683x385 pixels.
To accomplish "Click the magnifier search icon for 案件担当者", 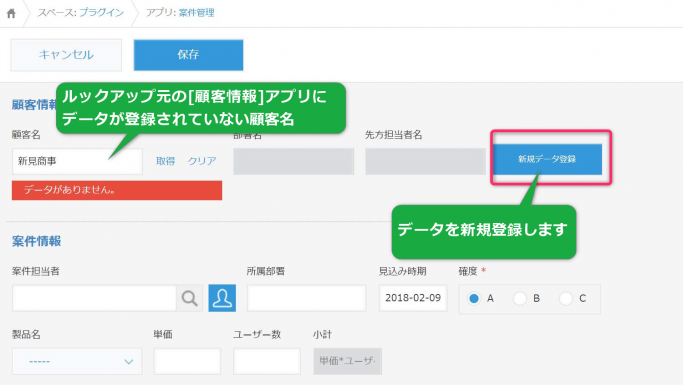I will click(x=189, y=298).
